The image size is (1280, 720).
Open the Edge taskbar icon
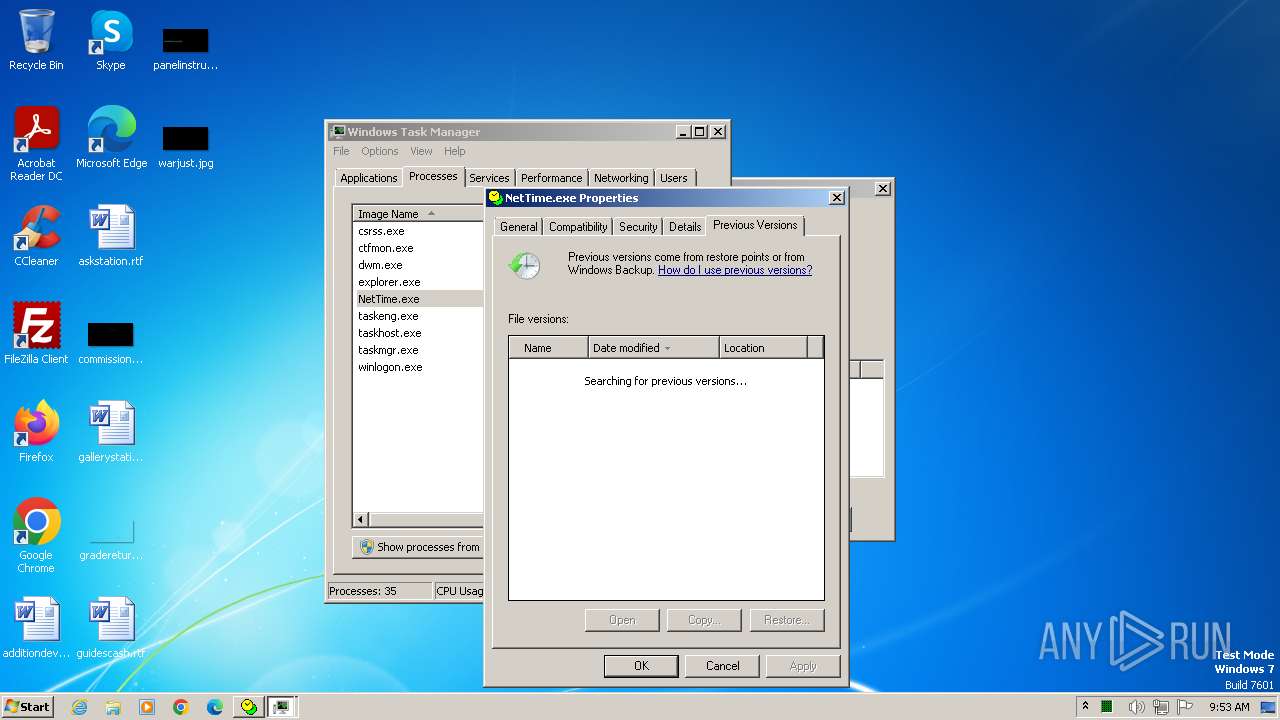[x=215, y=707]
